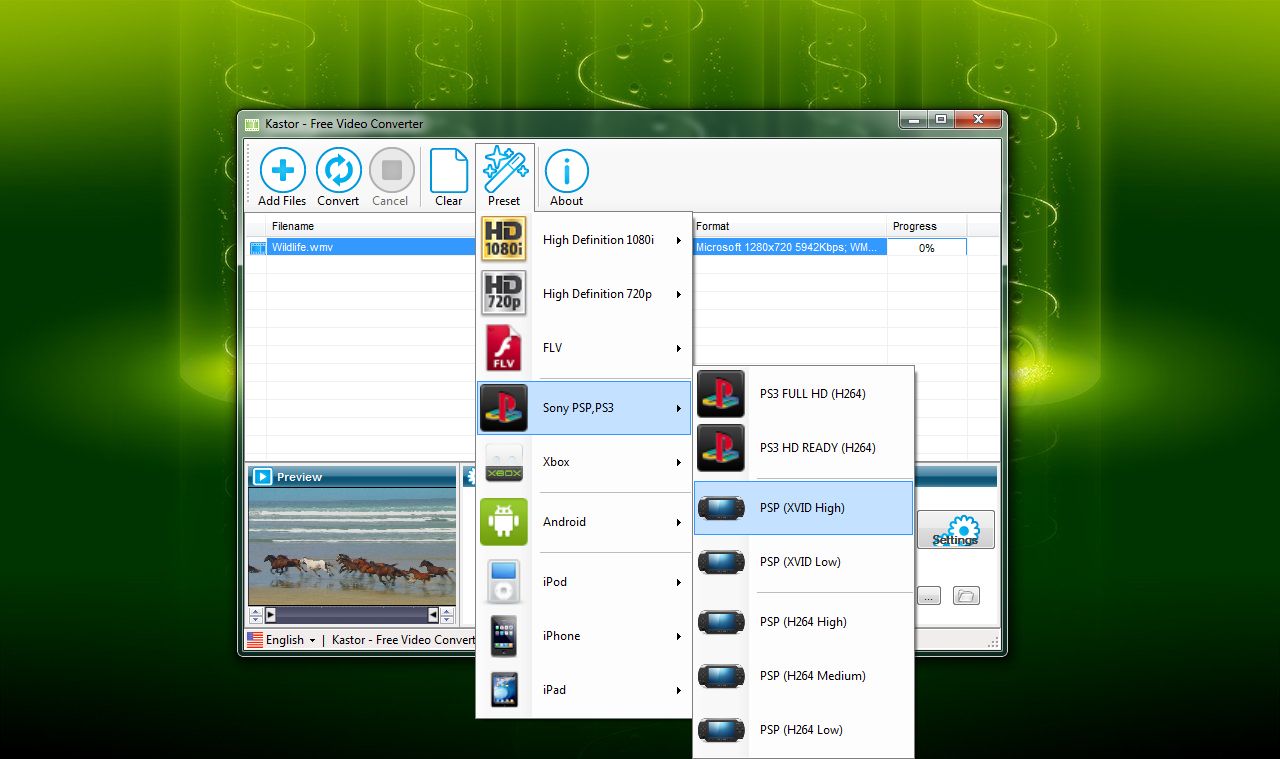Click the trim end marker in Preview
This screenshot has height=759, width=1280.
[x=433, y=614]
